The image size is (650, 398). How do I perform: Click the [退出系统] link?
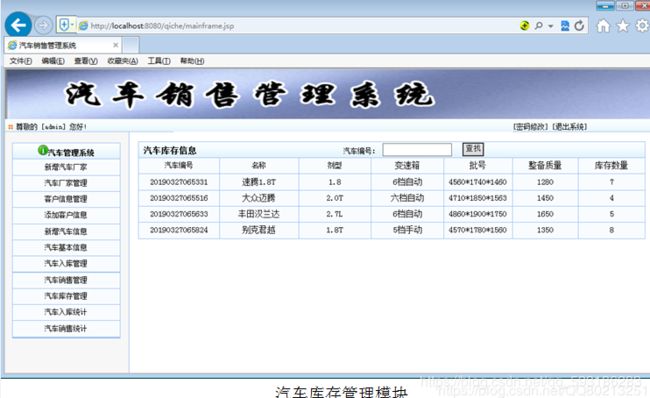point(570,126)
